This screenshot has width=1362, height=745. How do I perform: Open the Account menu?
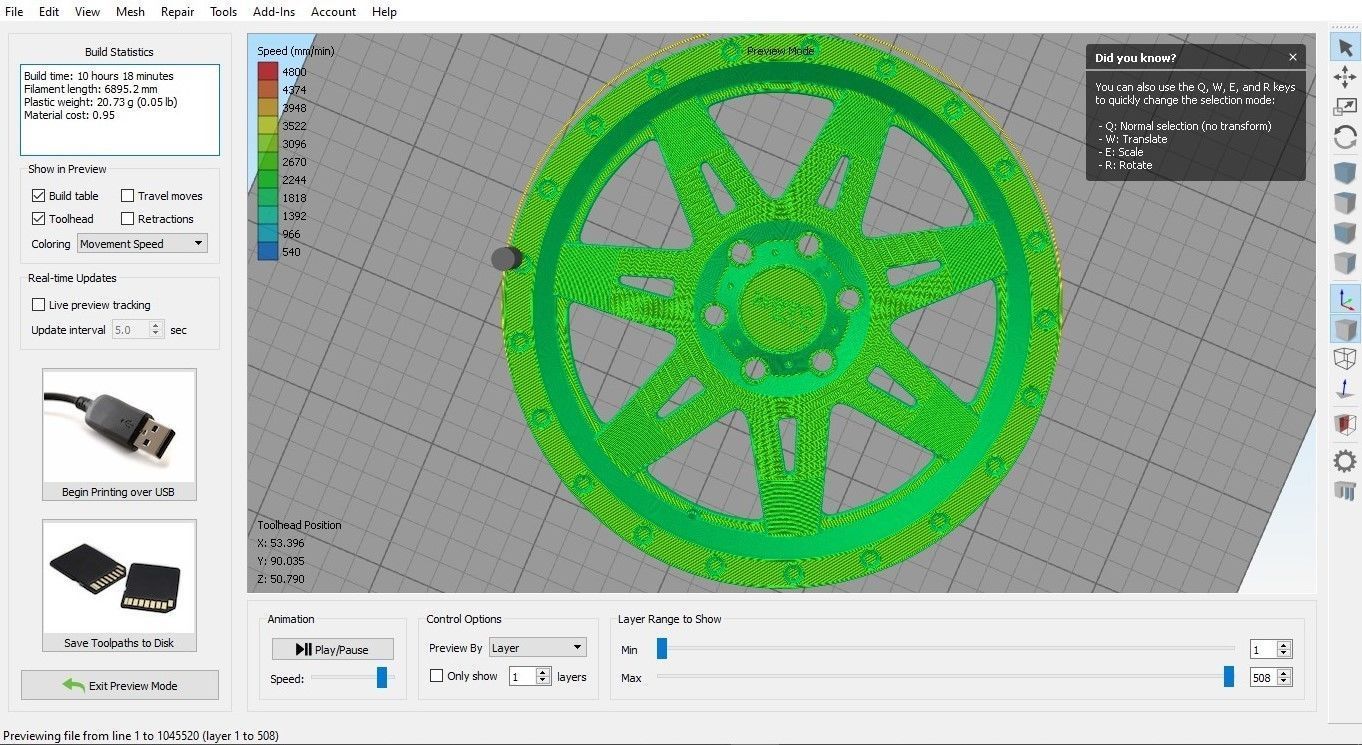333,12
